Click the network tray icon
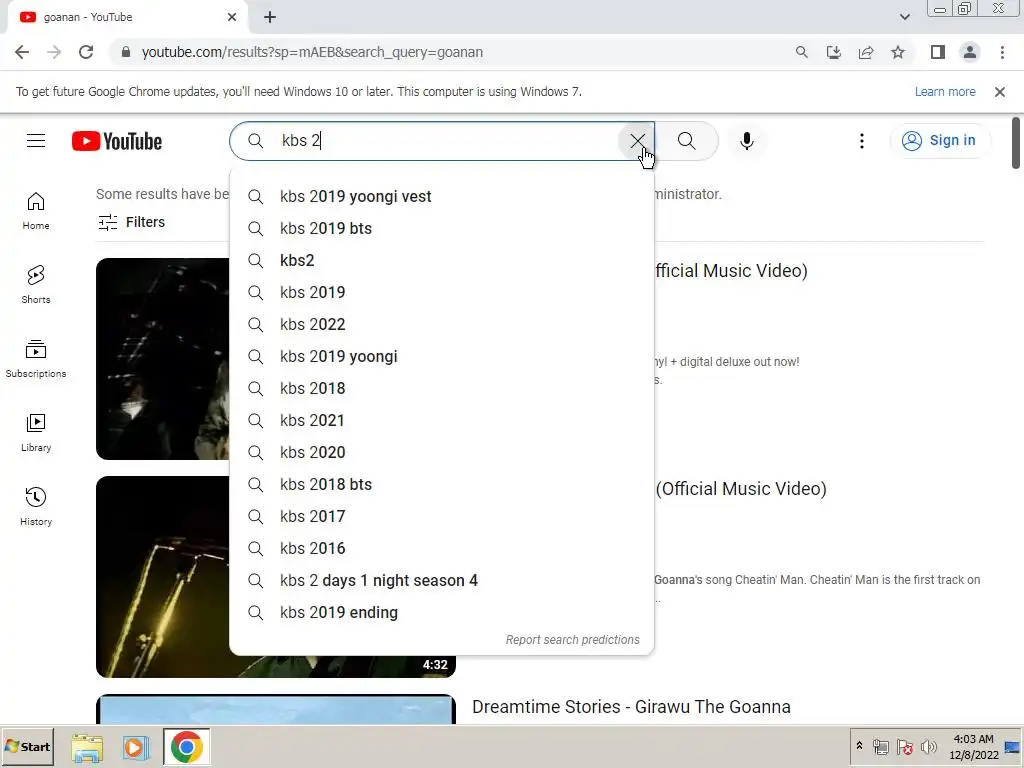 pos(880,746)
